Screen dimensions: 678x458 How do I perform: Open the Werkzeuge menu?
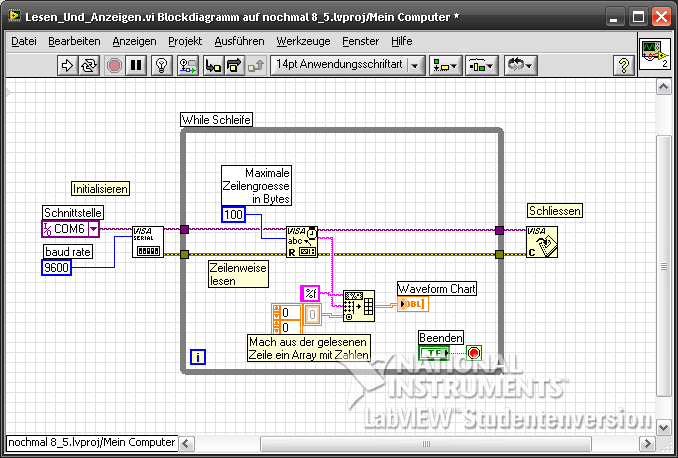[304, 41]
